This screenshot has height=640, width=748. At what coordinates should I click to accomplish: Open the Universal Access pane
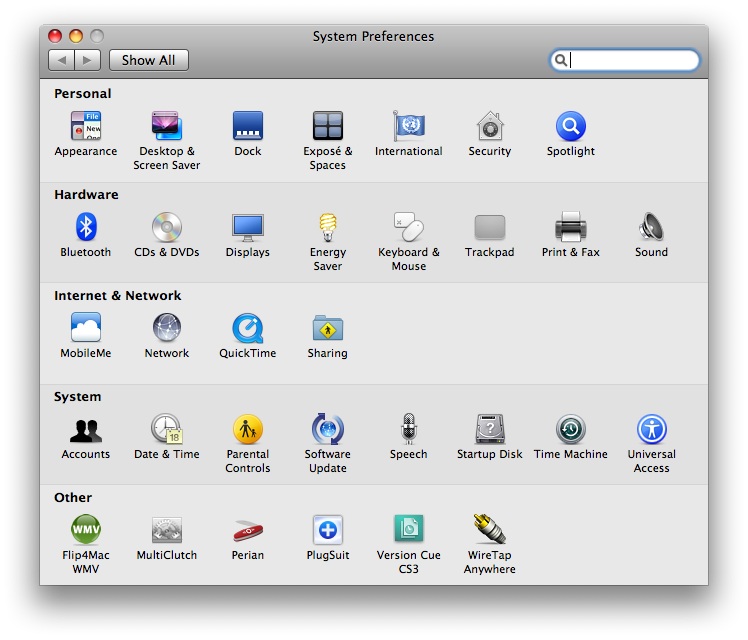(651, 430)
